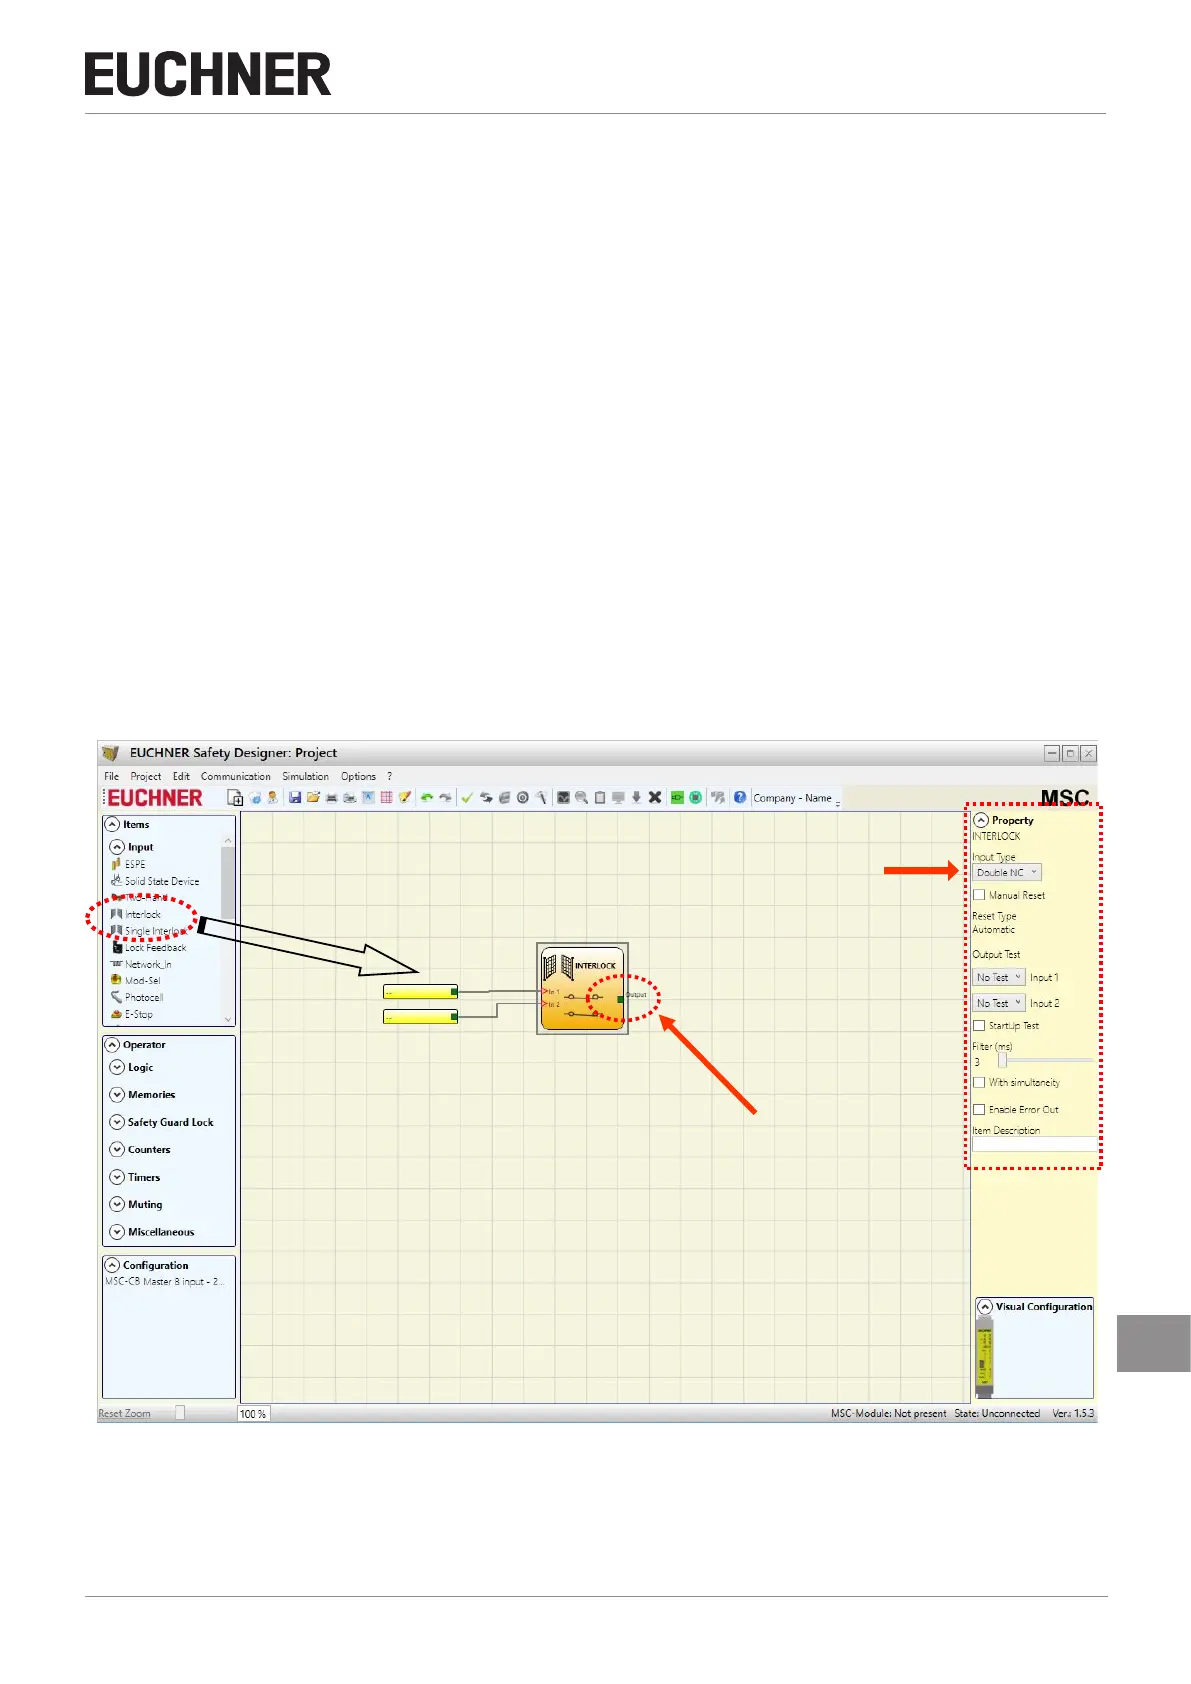Screen dimensions: 1191x1684
Task: Collapse the Visual Configuration panel
Action: click(985, 1307)
